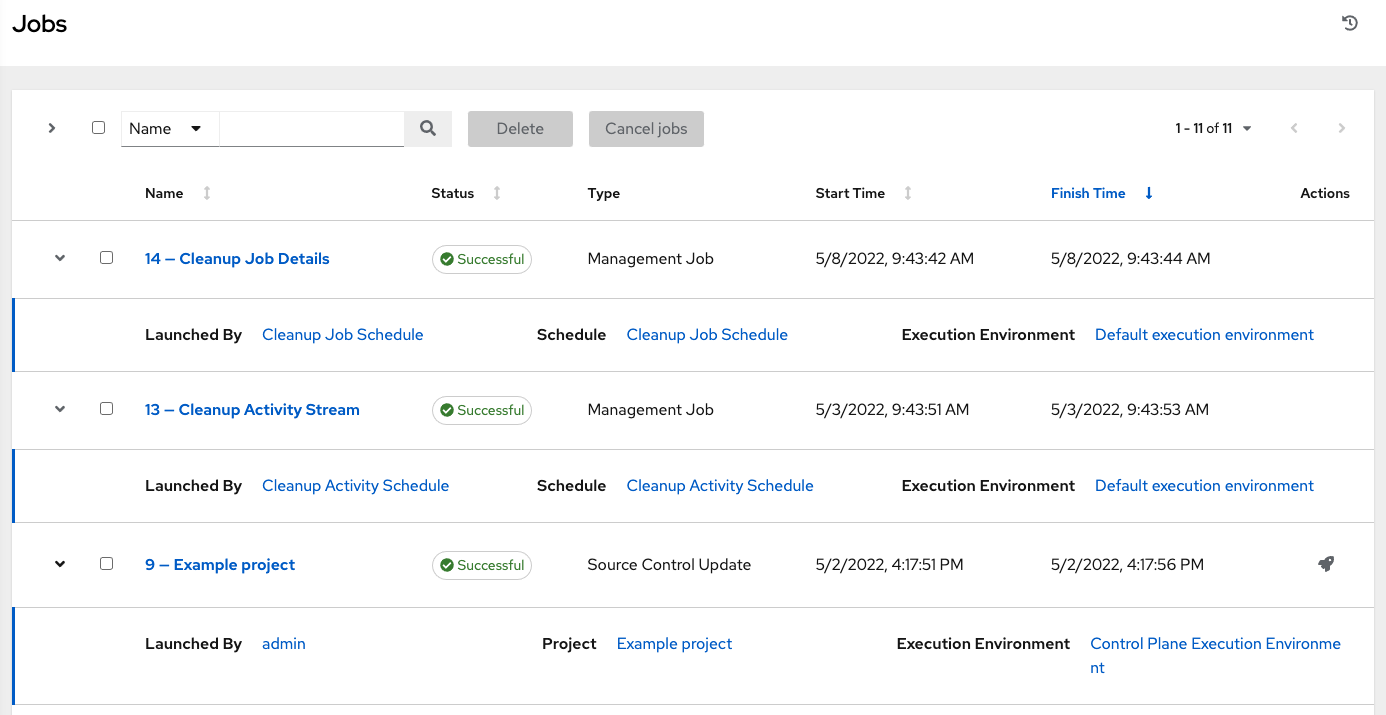Sort jobs by the Name column
1386x715 pixels.
(x=206, y=193)
